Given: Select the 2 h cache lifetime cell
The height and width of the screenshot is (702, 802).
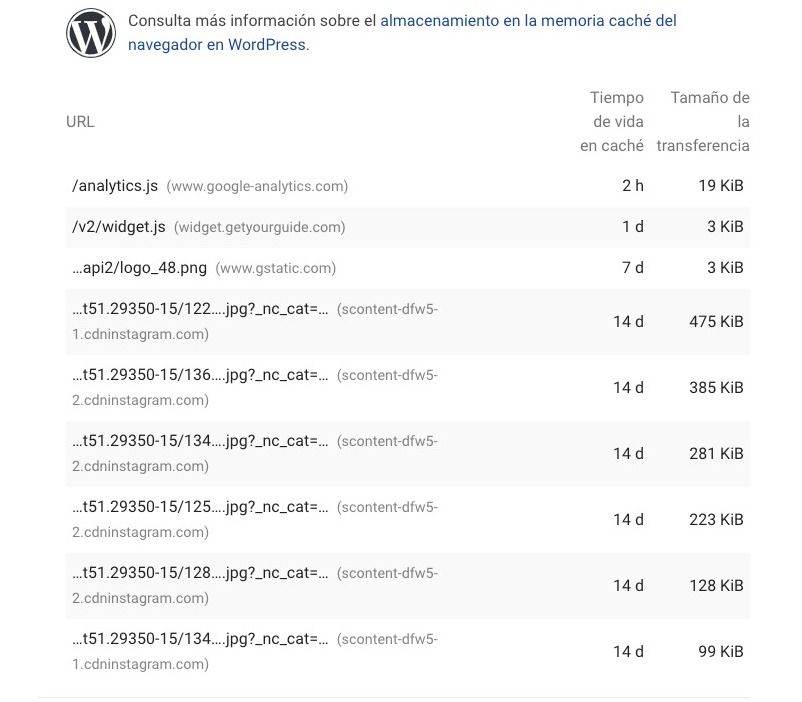Looking at the screenshot, I should 633,186.
